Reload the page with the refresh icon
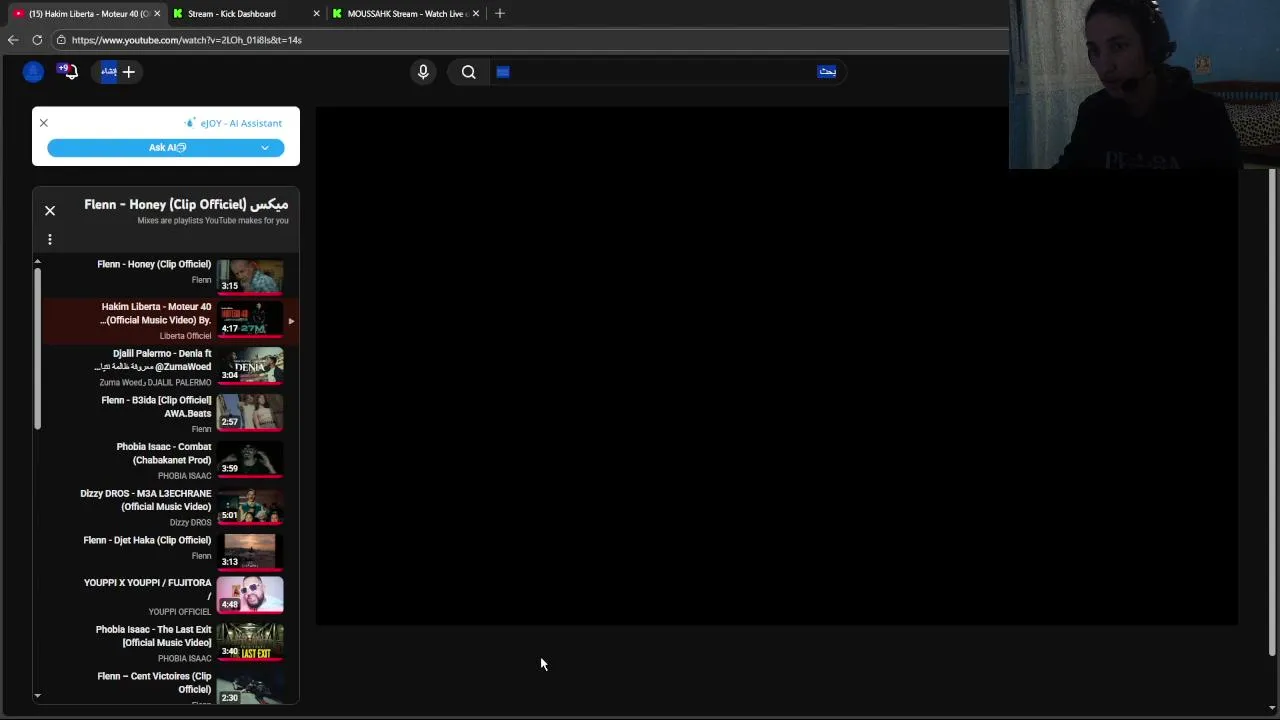Image resolution: width=1280 pixels, height=720 pixels. pos(37,40)
